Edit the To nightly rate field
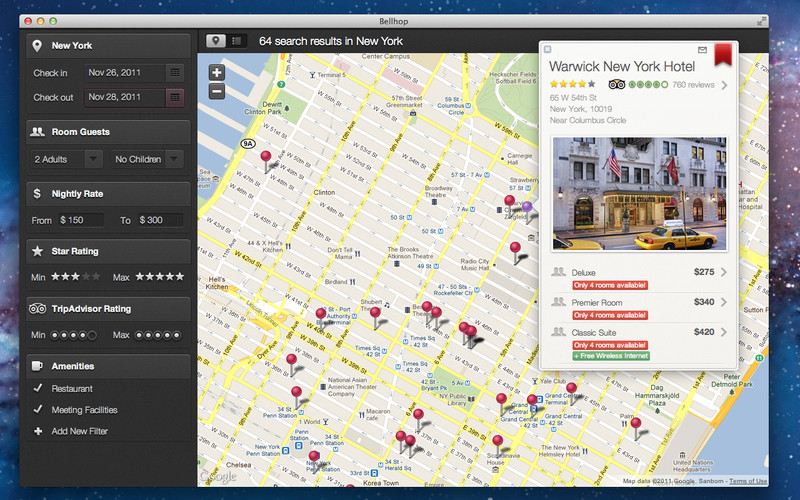 [160, 220]
